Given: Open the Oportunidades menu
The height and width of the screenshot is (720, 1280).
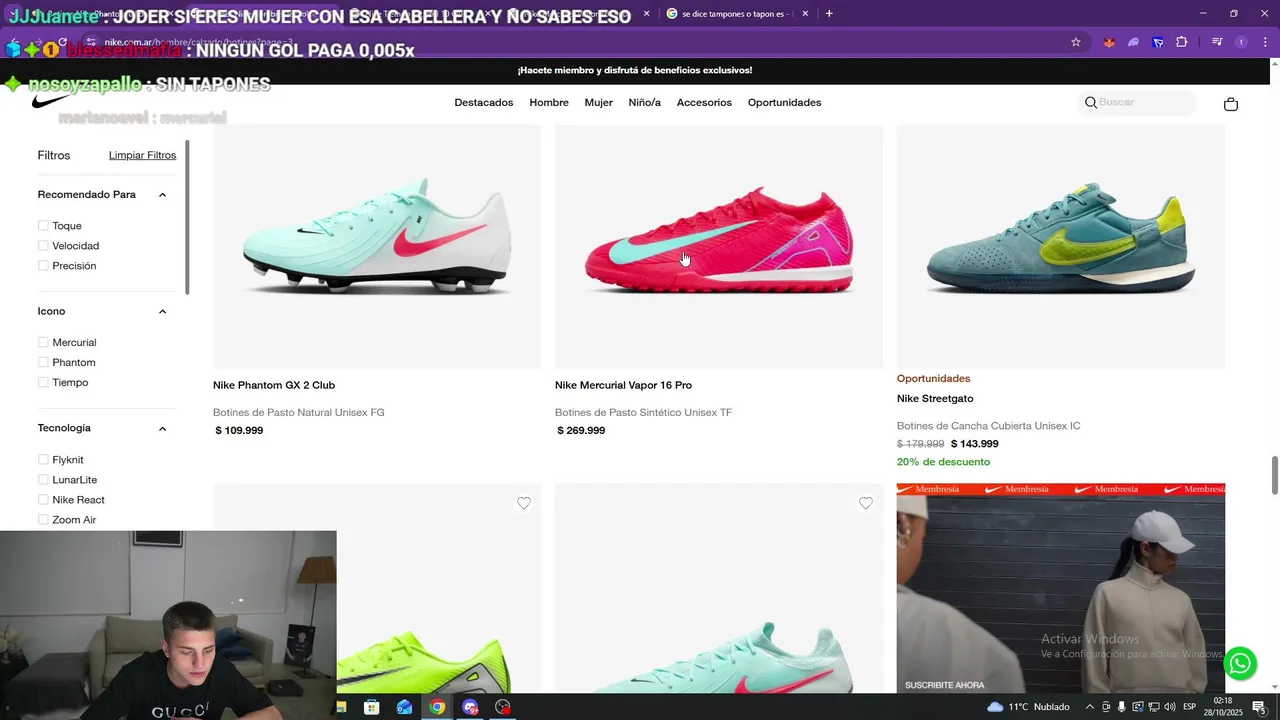Looking at the screenshot, I should [x=784, y=103].
